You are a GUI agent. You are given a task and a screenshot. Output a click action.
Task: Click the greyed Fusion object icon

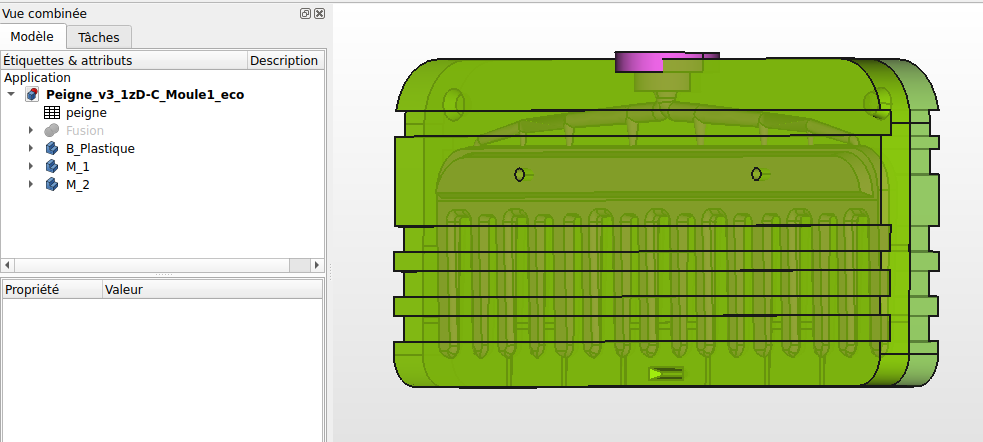pos(52,131)
